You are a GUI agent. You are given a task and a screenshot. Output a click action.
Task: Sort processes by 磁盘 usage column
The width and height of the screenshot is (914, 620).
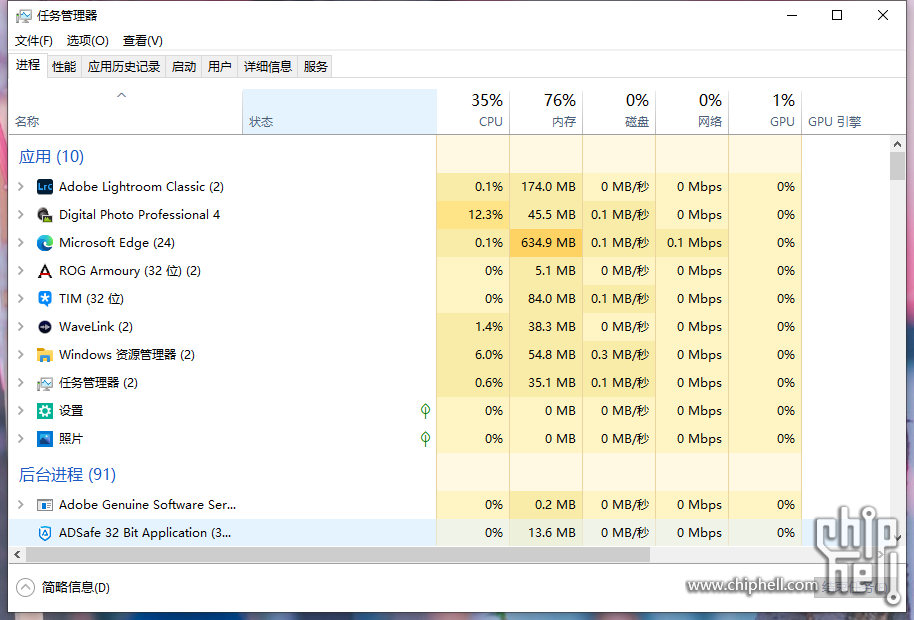(619, 112)
